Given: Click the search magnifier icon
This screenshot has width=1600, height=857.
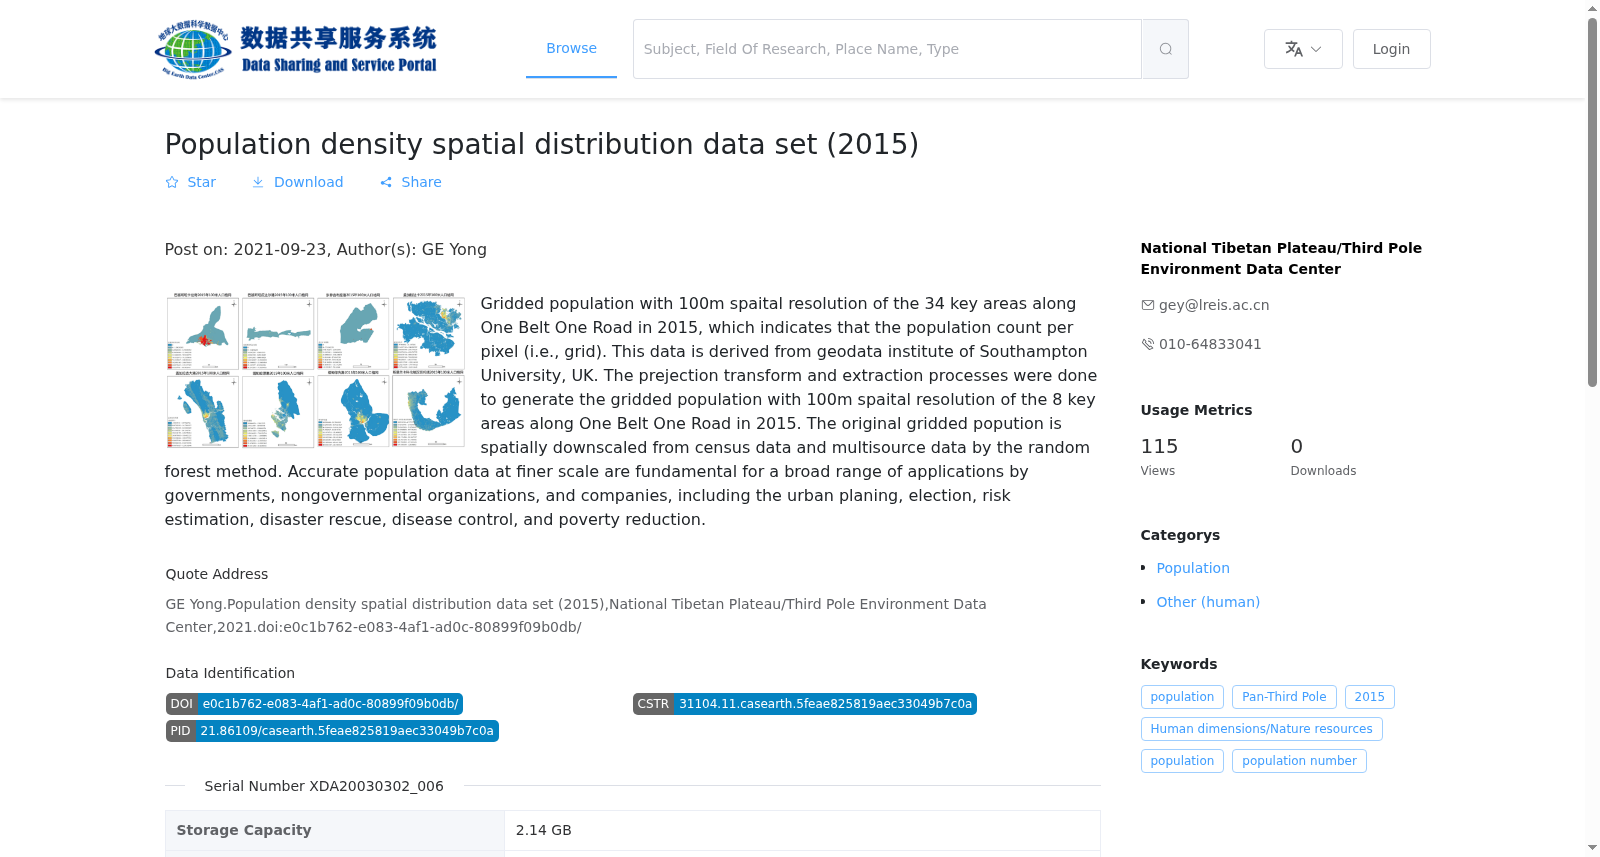Looking at the screenshot, I should pyautogui.click(x=1165, y=49).
